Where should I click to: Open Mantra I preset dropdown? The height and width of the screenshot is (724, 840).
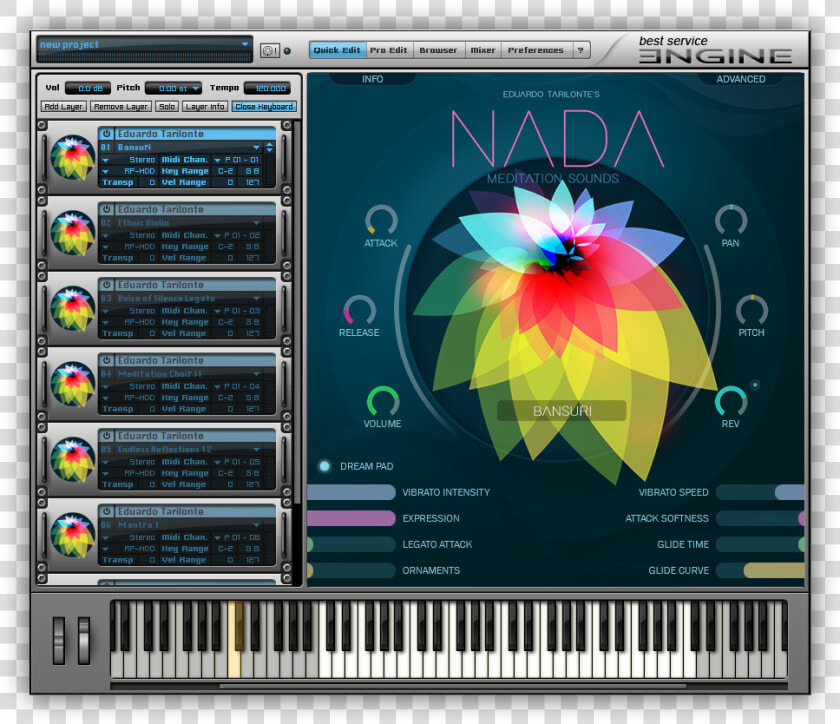point(257,525)
